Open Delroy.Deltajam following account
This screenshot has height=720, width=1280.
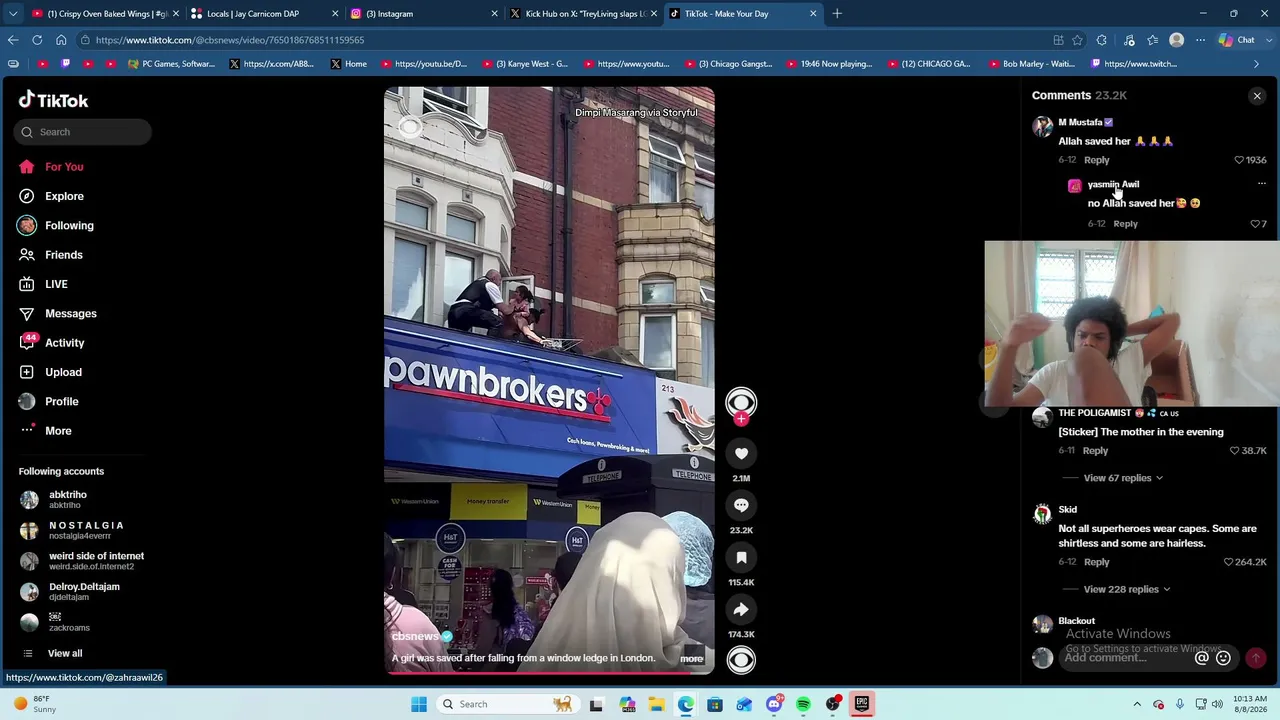point(84,592)
